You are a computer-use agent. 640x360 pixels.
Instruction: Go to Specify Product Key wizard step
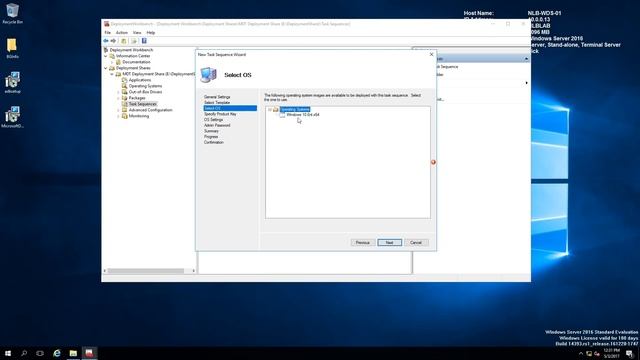tap(220, 114)
